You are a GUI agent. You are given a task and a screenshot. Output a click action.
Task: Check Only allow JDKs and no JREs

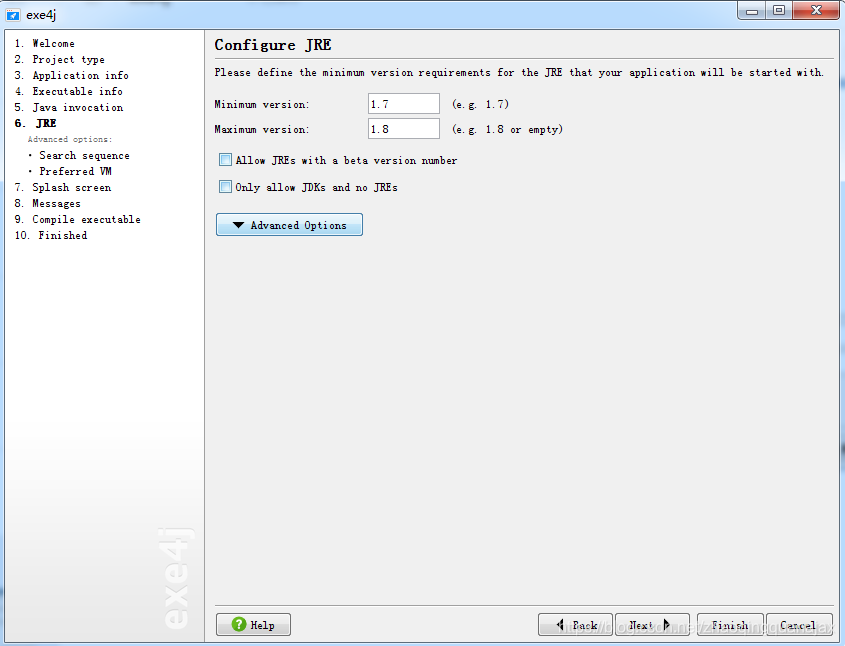[x=225, y=186]
